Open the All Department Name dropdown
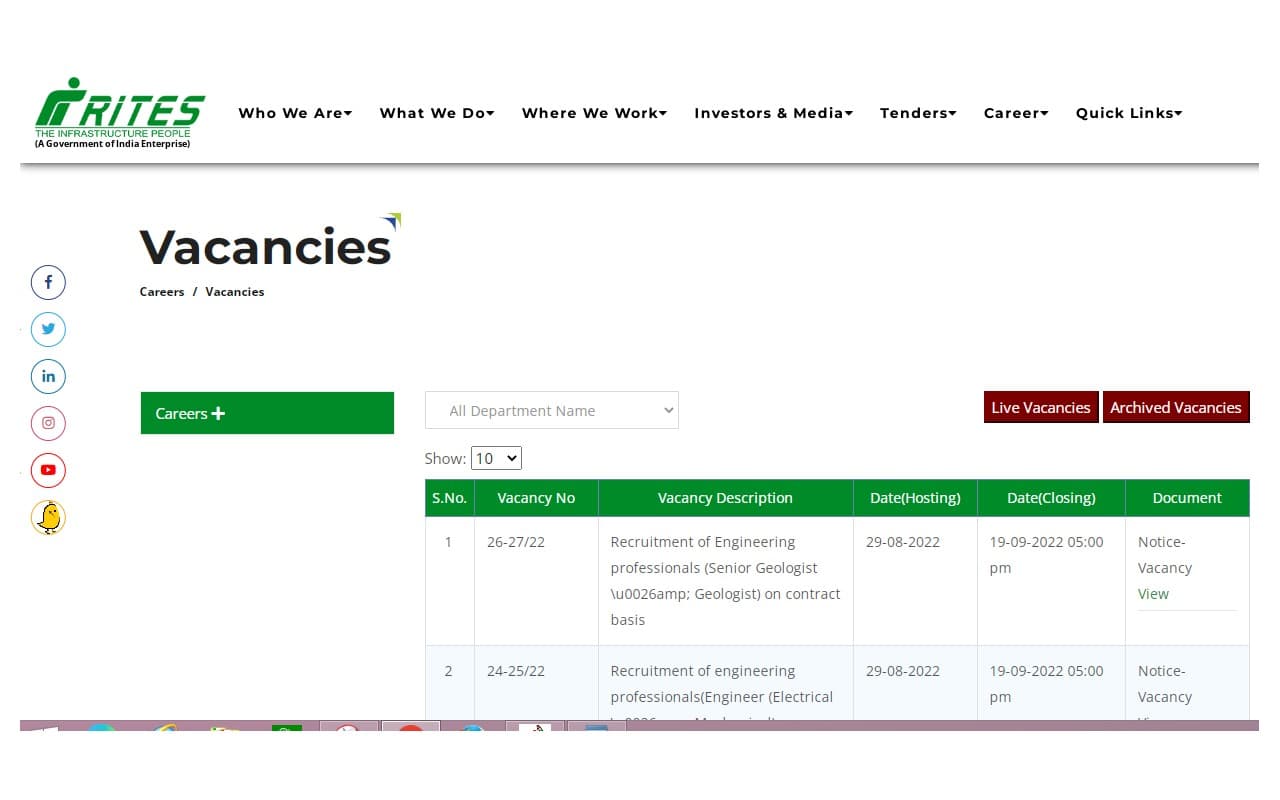 (551, 410)
